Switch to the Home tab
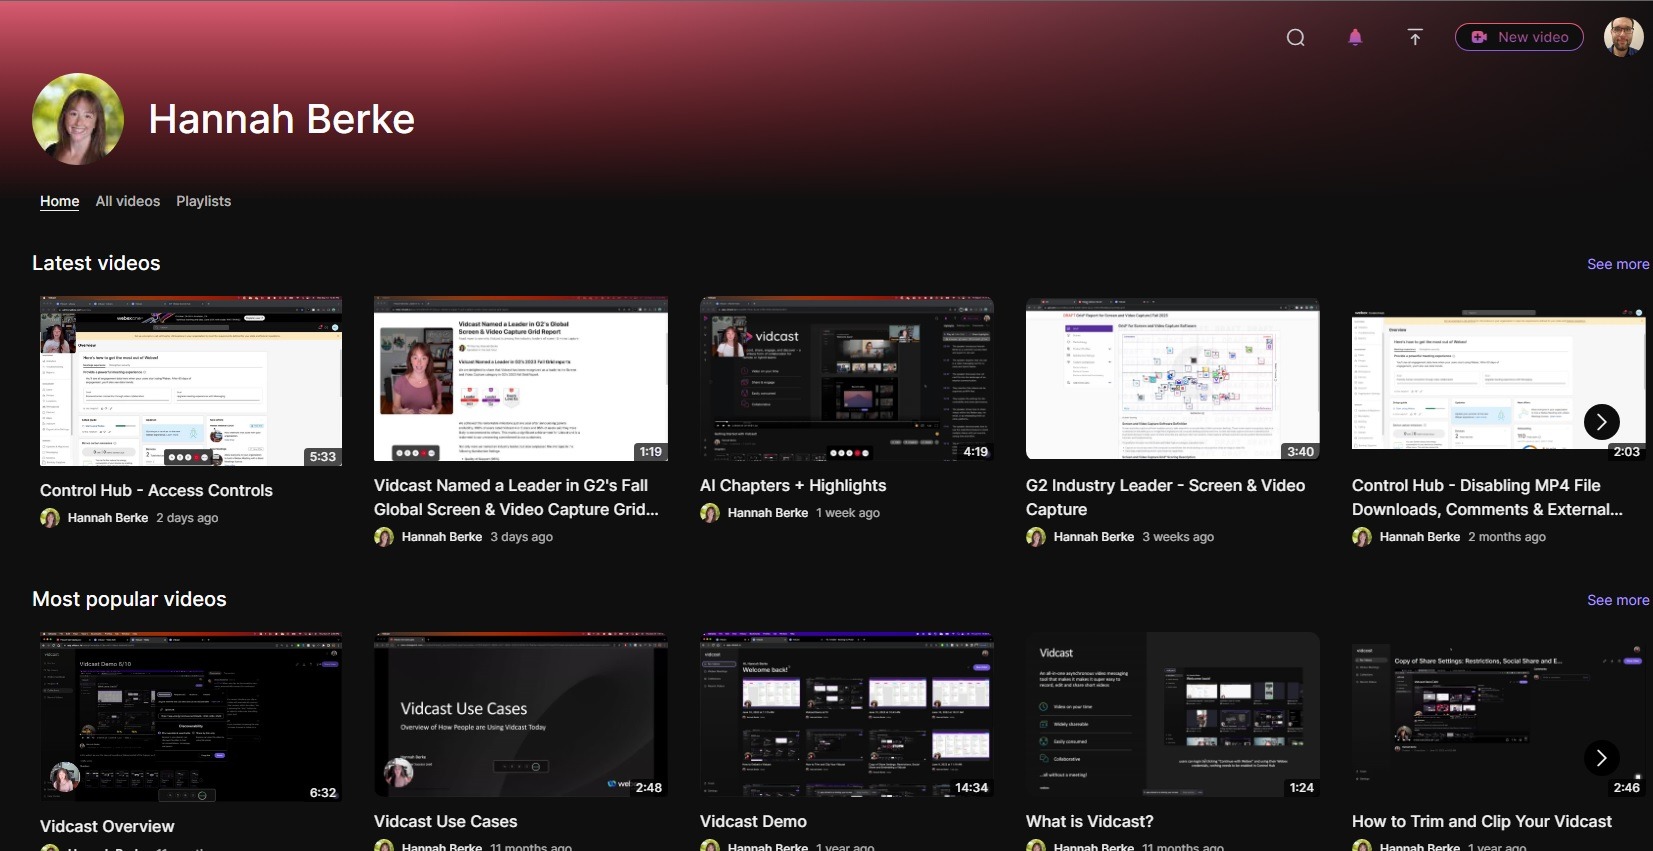Viewport: 1653px width, 851px height. pyautogui.click(x=60, y=201)
